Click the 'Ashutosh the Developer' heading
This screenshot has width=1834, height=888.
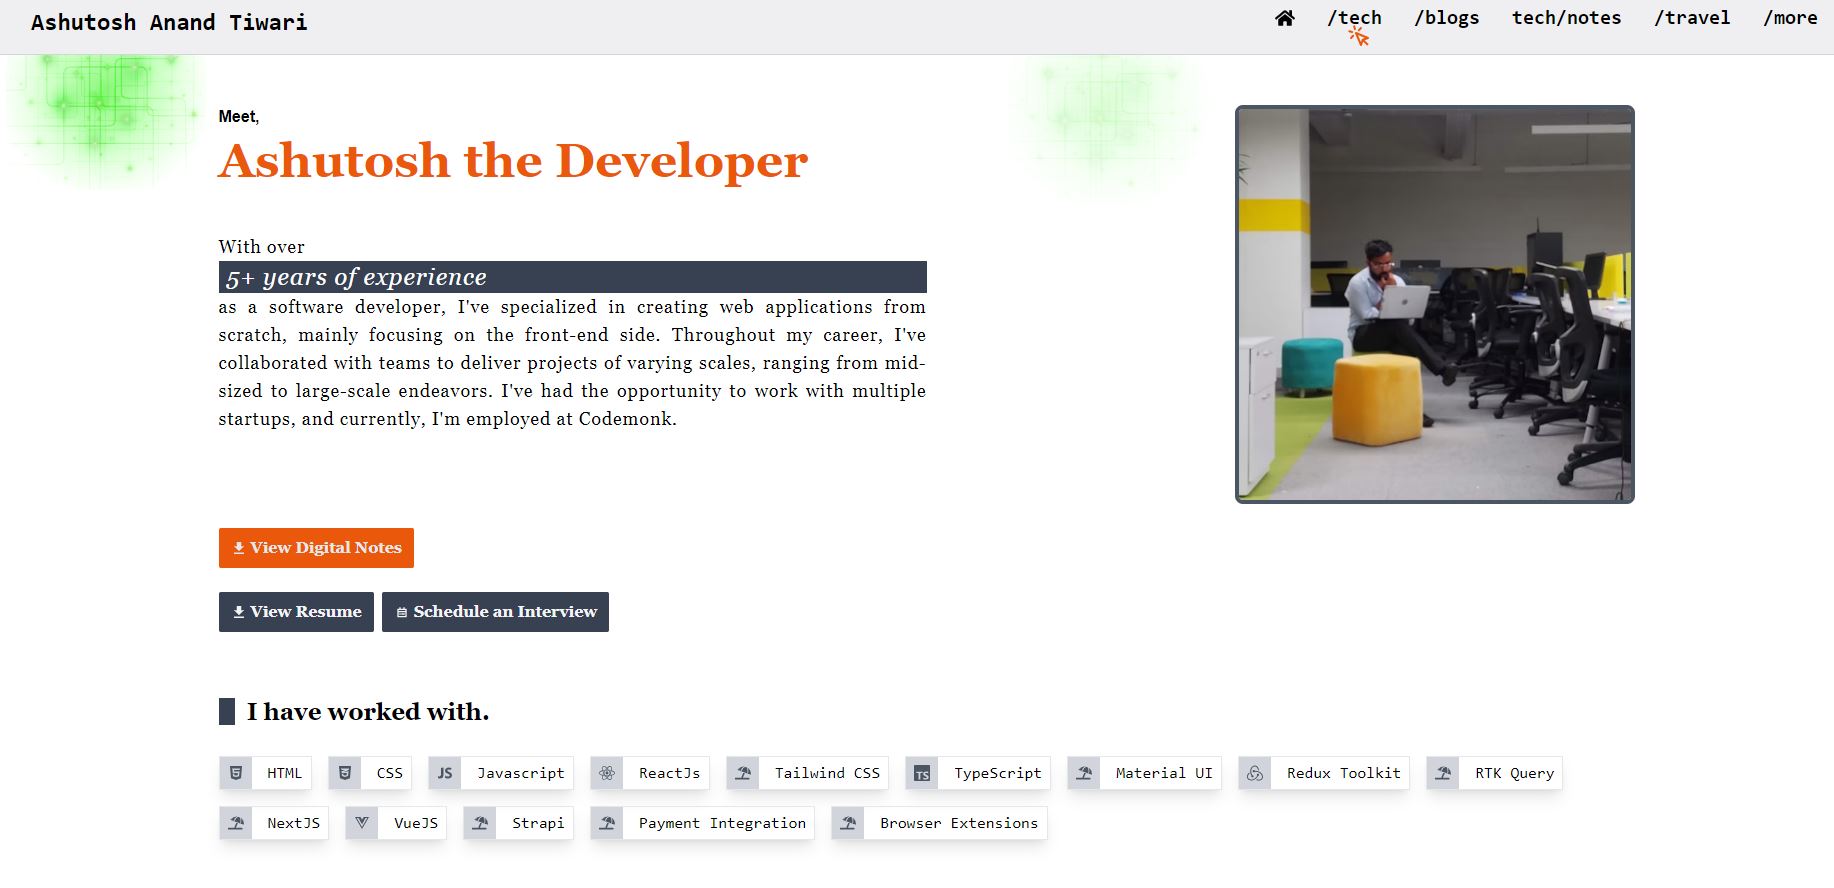[x=513, y=161]
